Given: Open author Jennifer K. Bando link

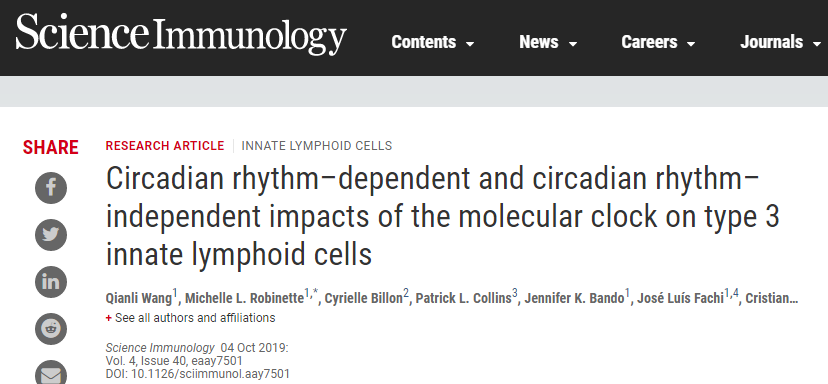Looking at the screenshot, I should (574, 298).
